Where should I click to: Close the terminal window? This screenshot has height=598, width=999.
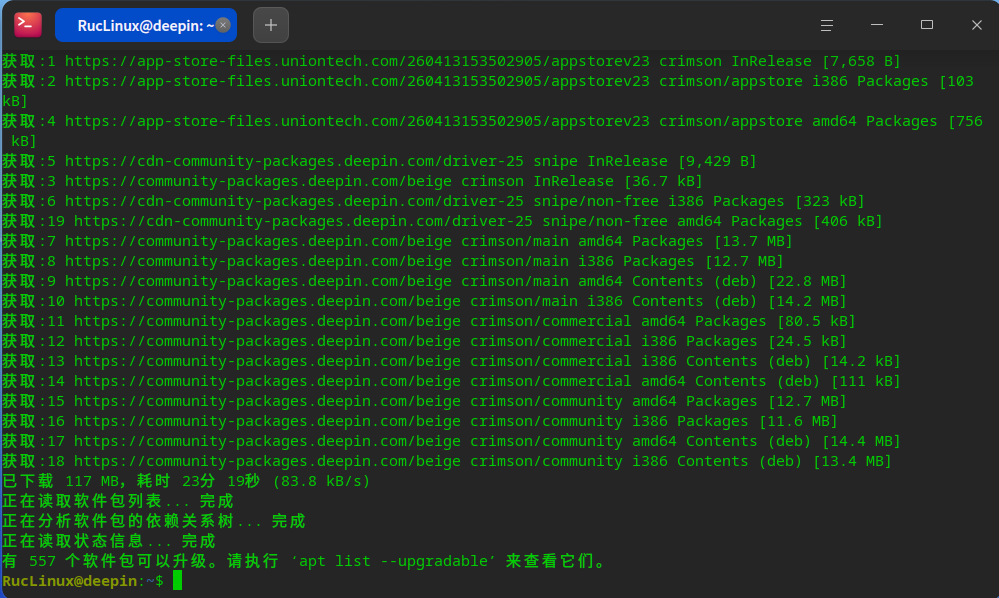pos(977,25)
